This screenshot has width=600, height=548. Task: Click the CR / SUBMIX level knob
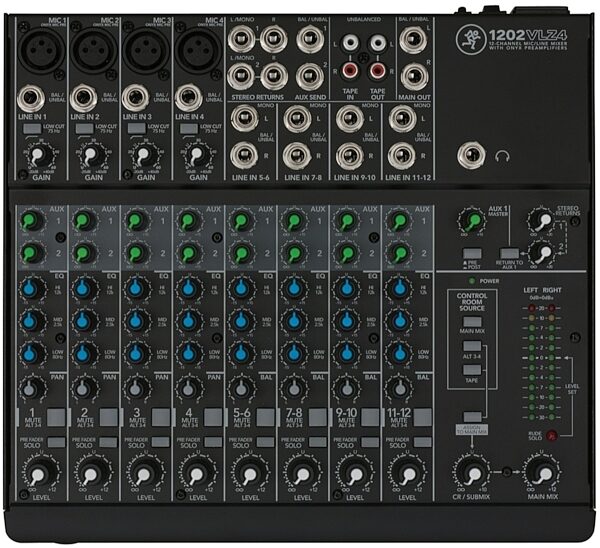coord(472,475)
